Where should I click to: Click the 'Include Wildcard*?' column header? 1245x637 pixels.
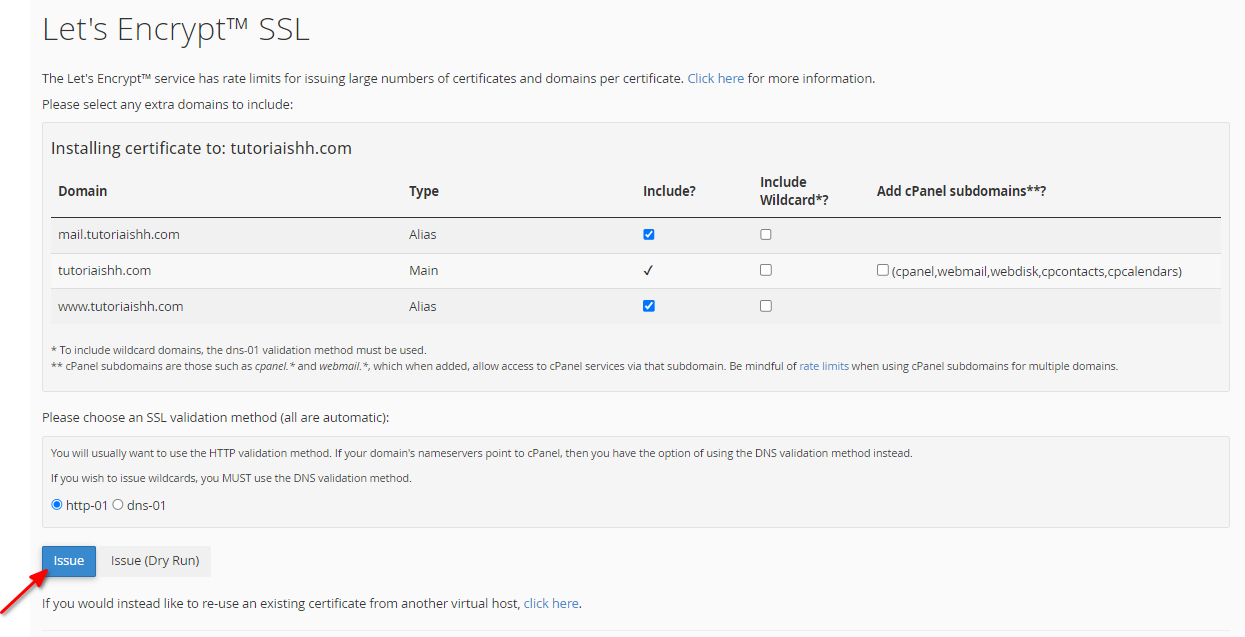(795, 190)
